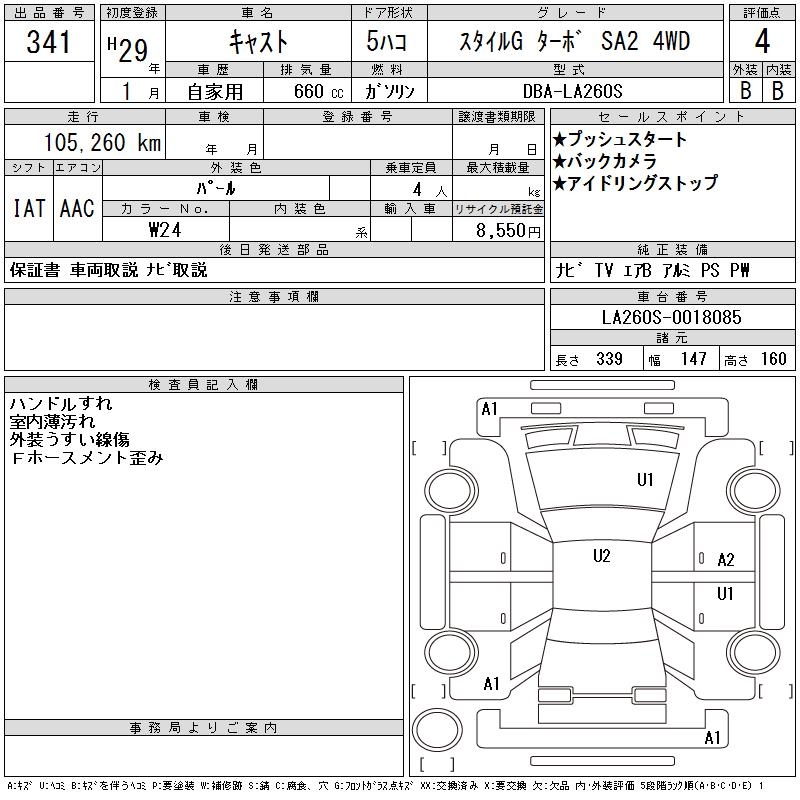The width and height of the screenshot is (800, 800).
Task: Click the U2 mark on the roof
Action: click(x=602, y=556)
